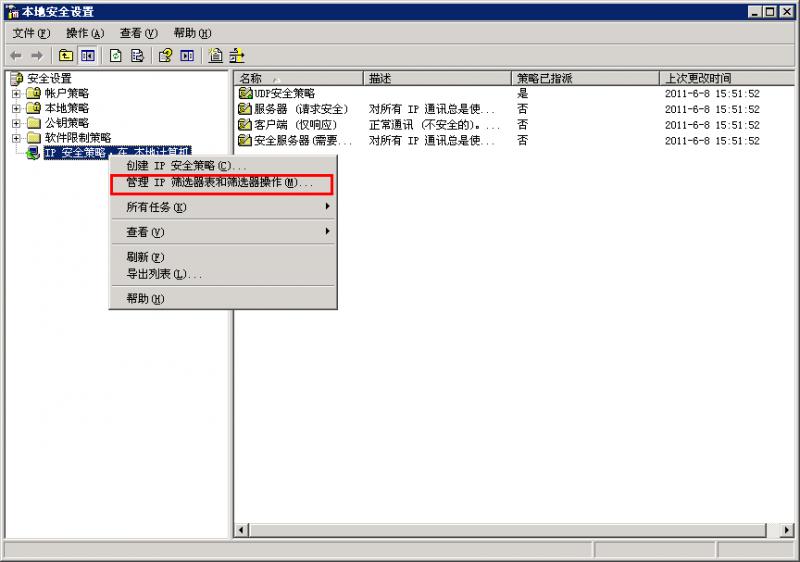Viewport: 800px width, 562px height.
Task: Click the 上次更改时间 column header
Action: tap(725, 78)
